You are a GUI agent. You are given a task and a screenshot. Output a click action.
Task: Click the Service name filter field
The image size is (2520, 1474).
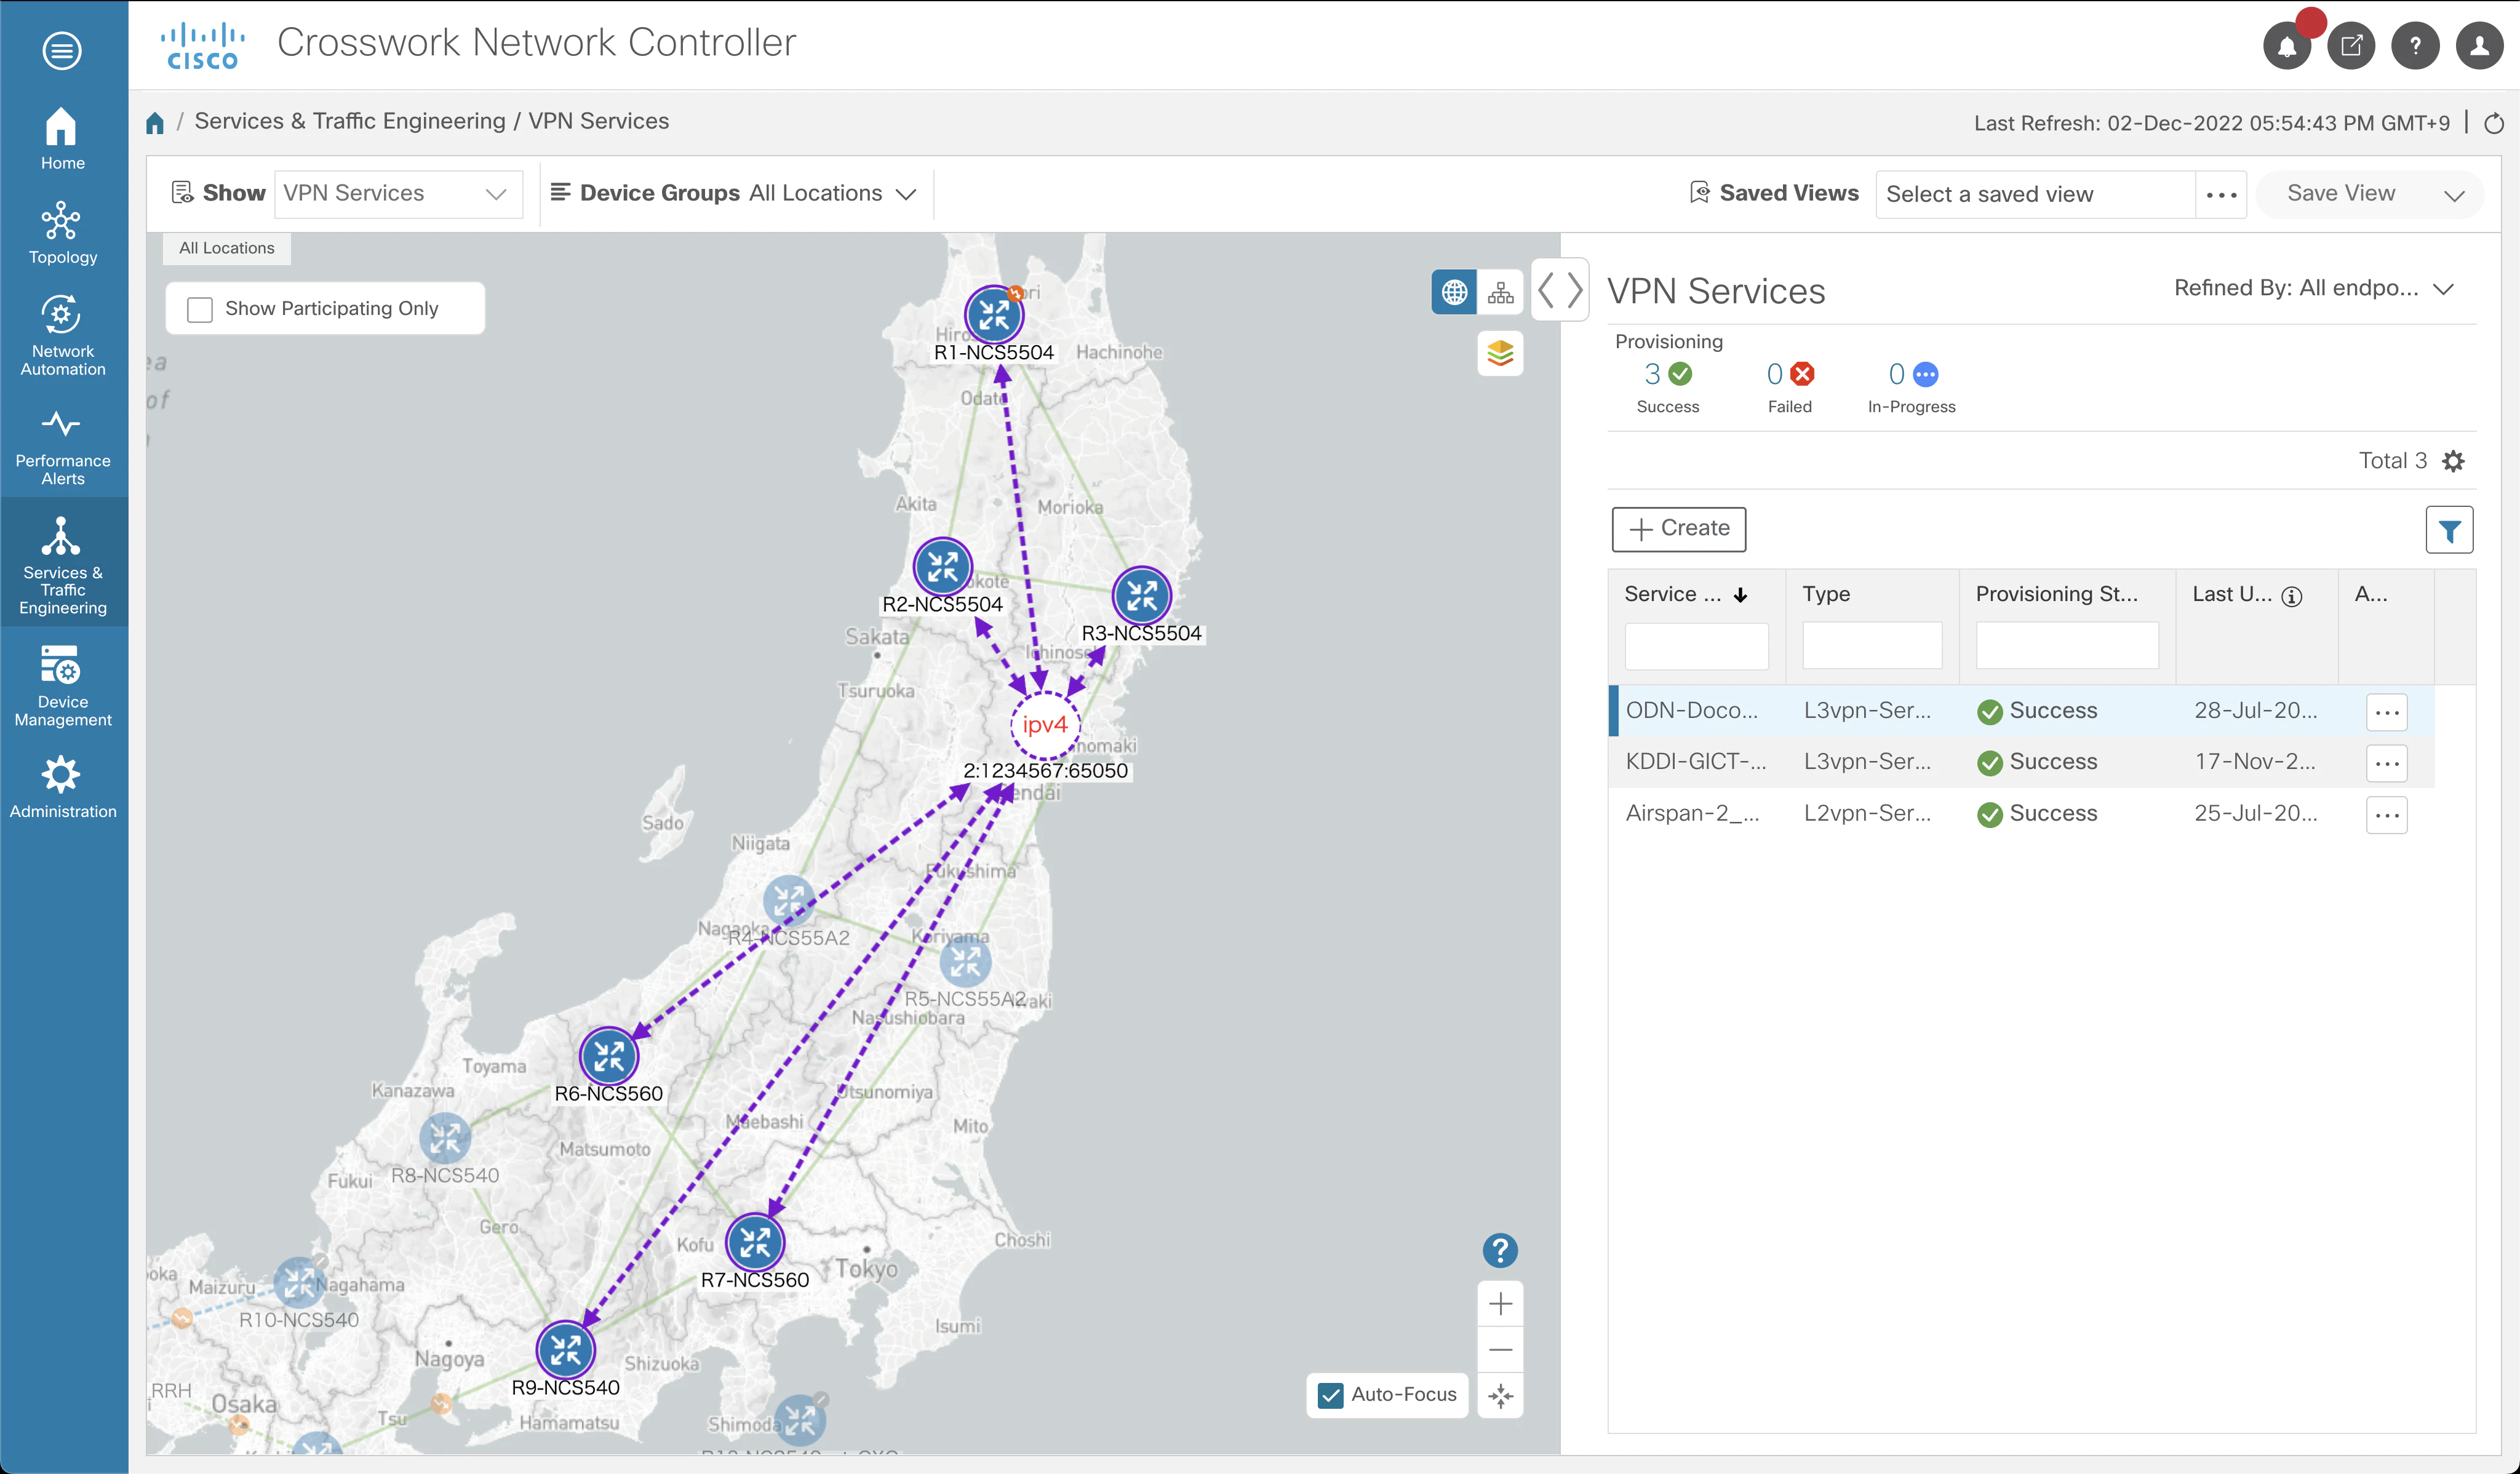(x=1696, y=646)
